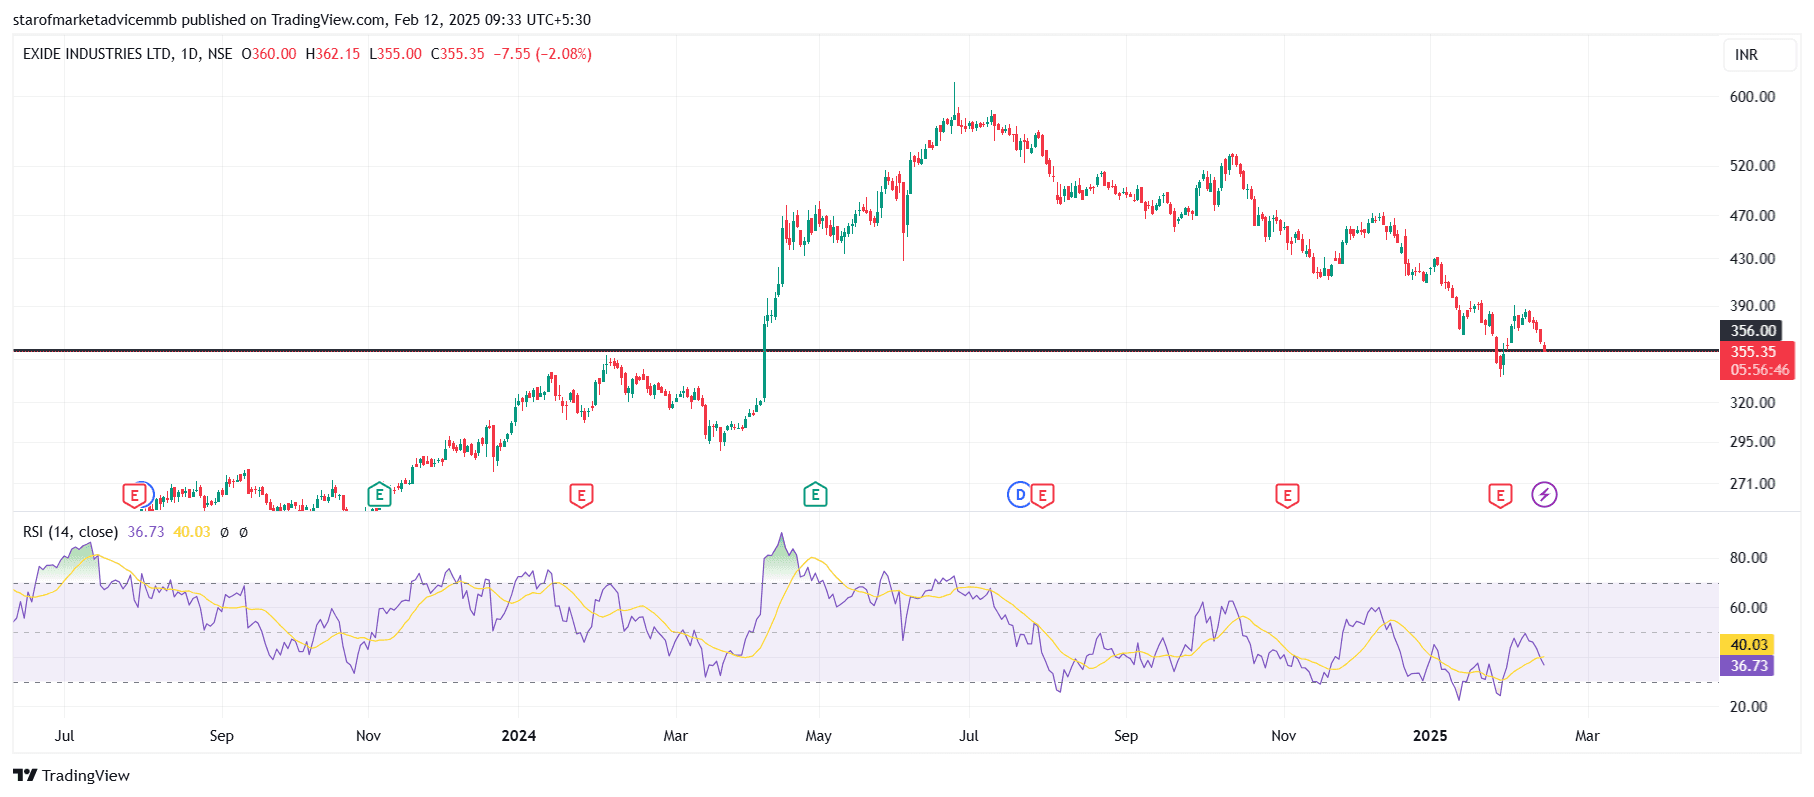Click the high value H362.15
The height and width of the screenshot is (797, 1814).
[x=333, y=54]
